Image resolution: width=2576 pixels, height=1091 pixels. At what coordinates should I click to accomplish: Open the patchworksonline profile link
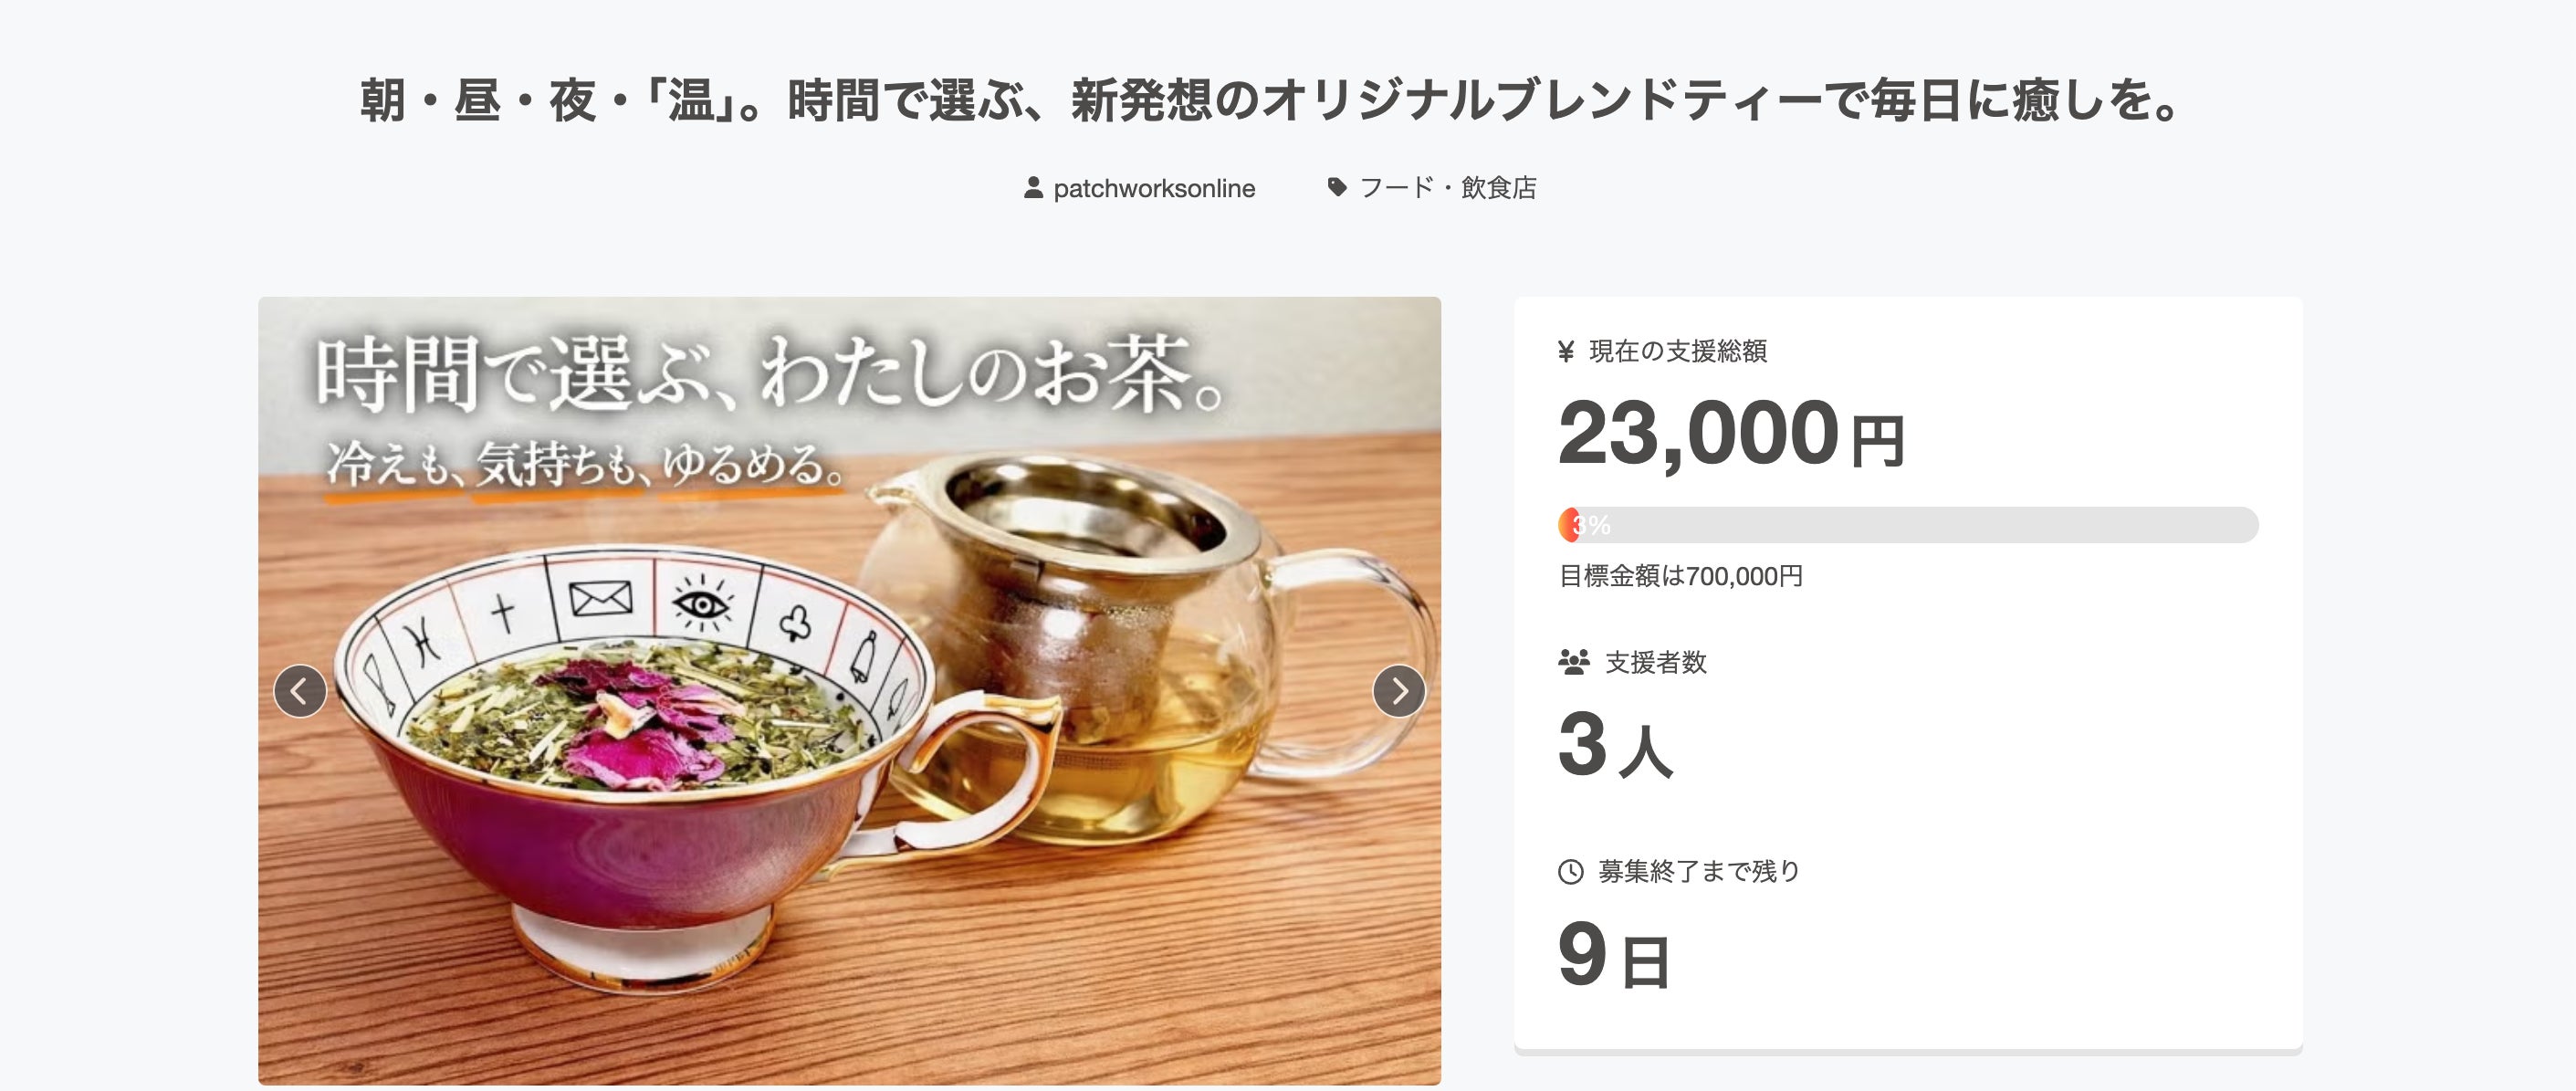pos(1154,188)
